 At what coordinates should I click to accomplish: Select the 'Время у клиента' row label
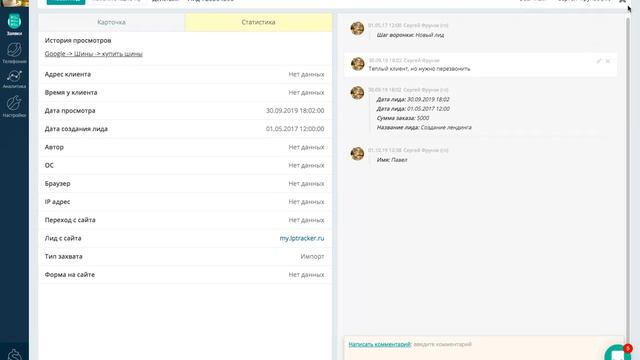71,92
